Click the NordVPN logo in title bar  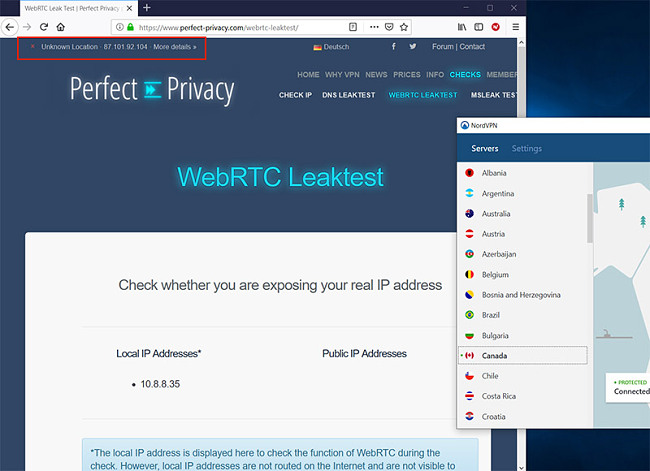[x=465, y=125]
